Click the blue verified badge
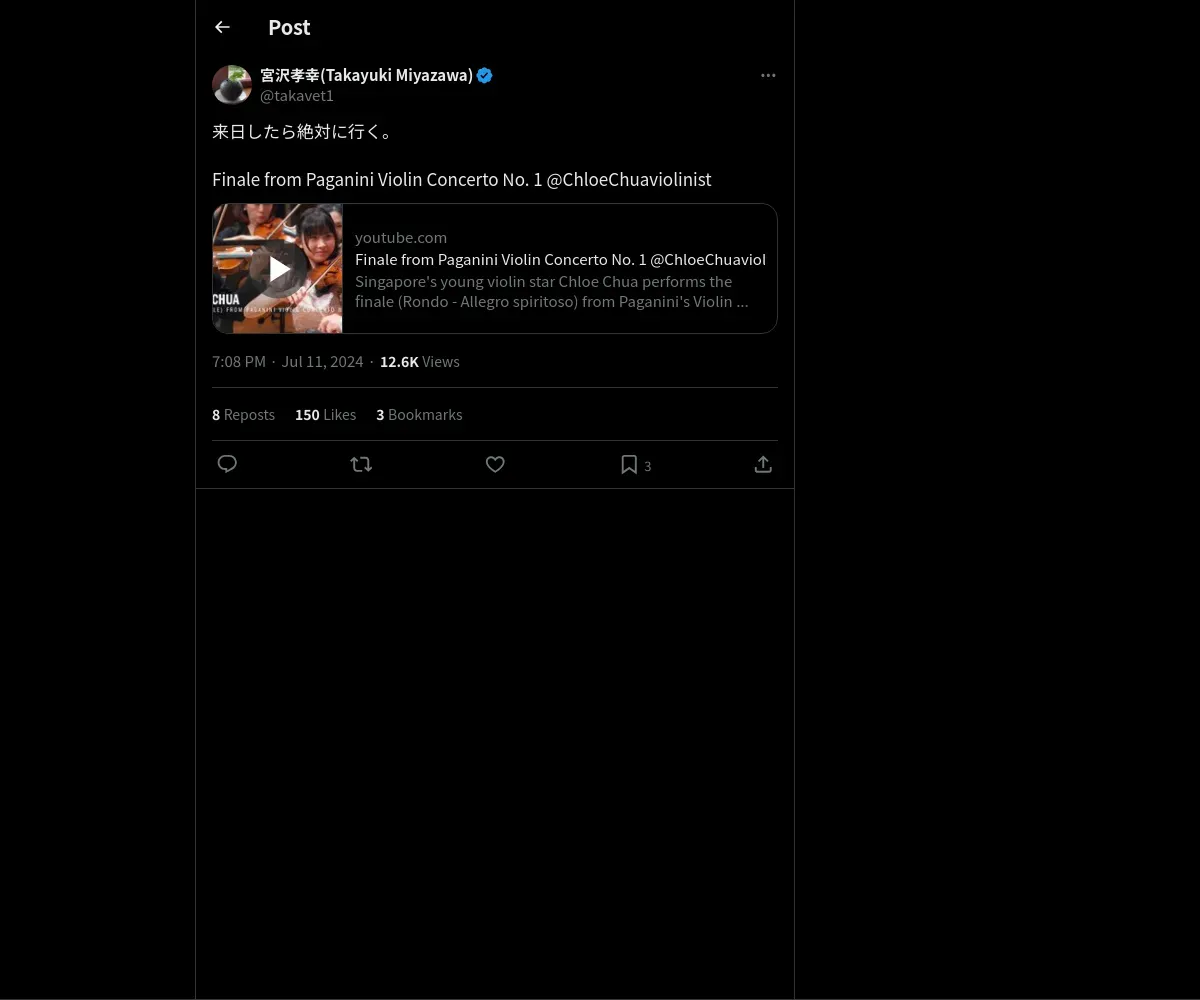The image size is (1200, 1000). point(485,75)
